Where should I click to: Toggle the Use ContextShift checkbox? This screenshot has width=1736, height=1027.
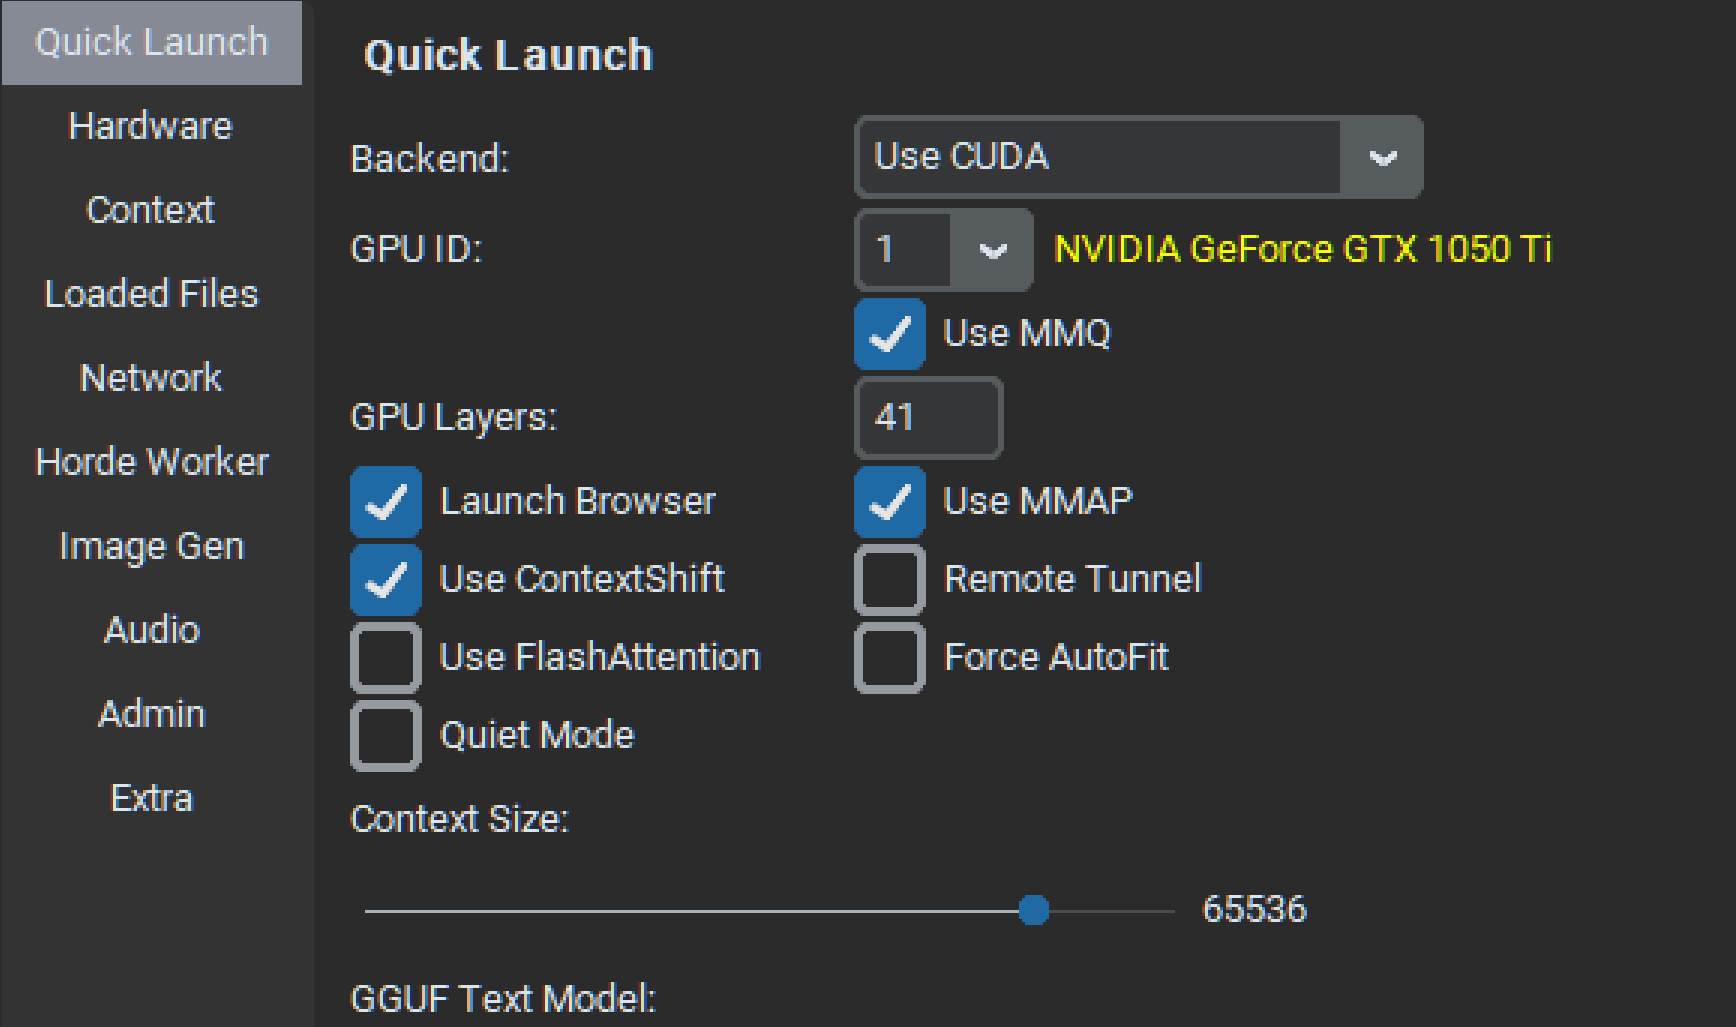(x=386, y=580)
